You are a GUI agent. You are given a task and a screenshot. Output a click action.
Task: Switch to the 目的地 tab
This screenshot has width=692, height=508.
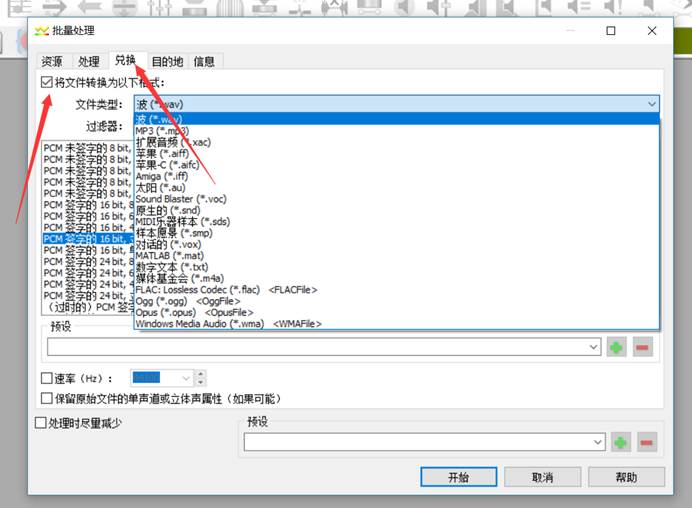pyautogui.click(x=167, y=61)
